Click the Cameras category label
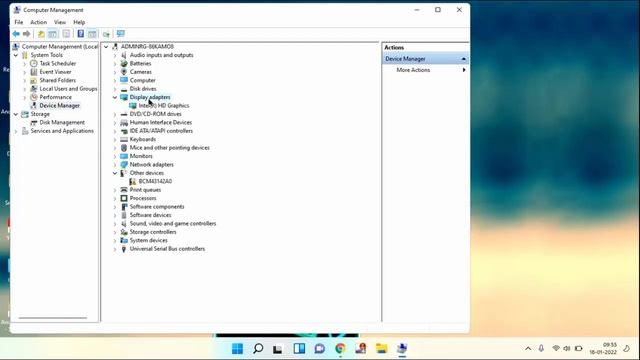The height and width of the screenshot is (360, 640). (140, 72)
